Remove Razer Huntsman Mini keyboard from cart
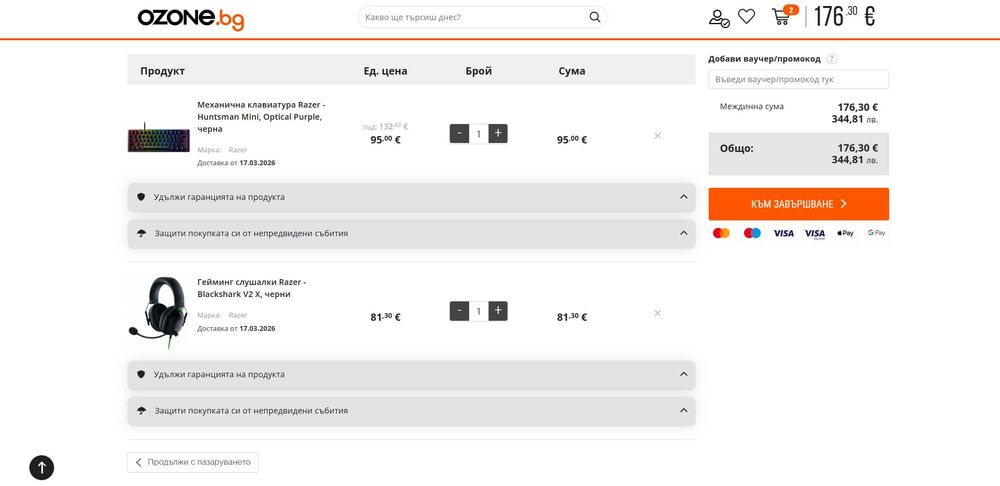 click(658, 136)
